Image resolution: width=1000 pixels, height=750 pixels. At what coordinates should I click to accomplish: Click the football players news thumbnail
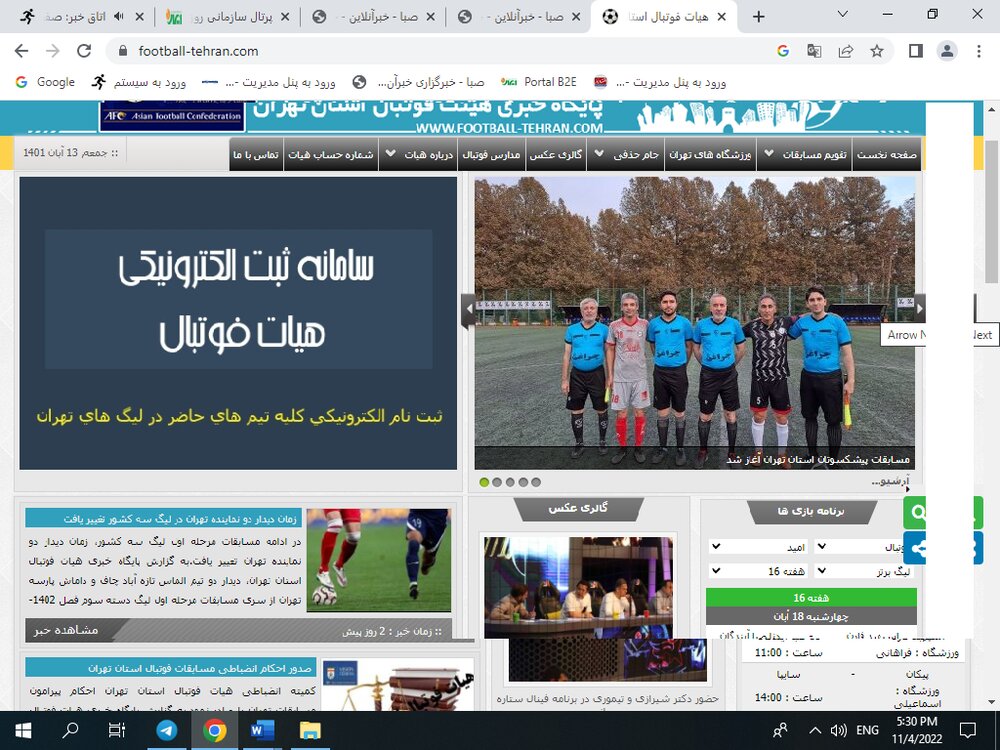[x=378, y=559]
